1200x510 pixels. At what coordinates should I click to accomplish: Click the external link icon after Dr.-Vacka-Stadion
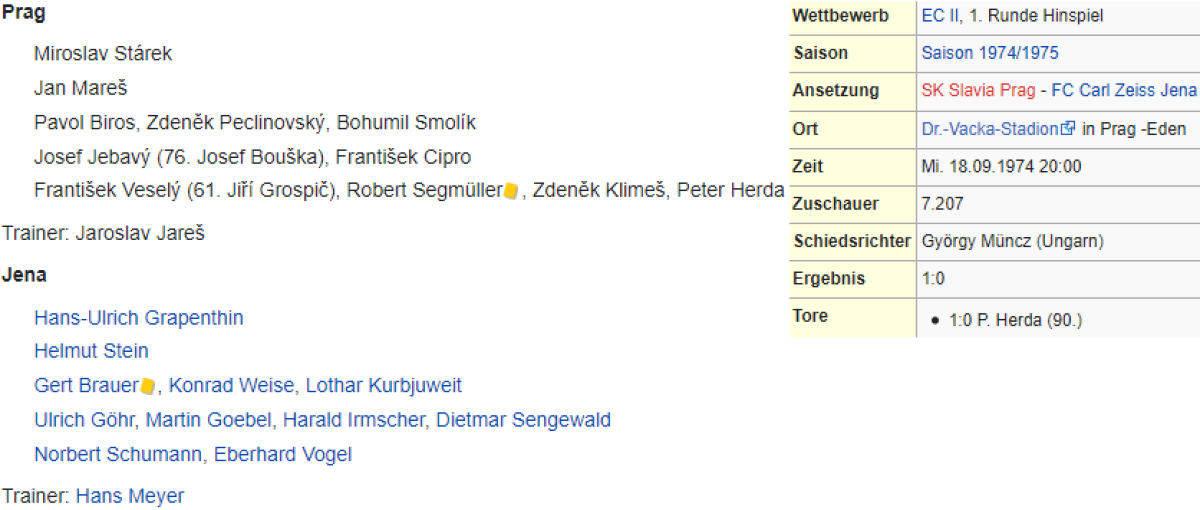click(x=1068, y=128)
